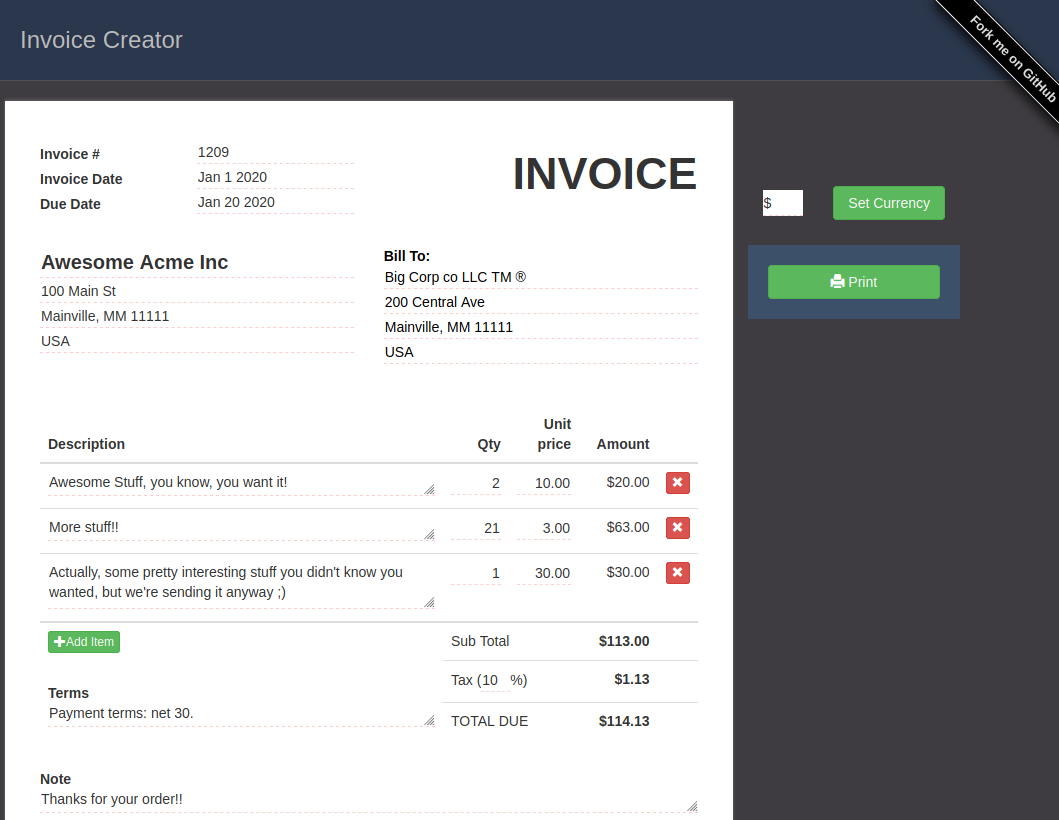This screenshot has width=1059, height=820.
Task: Click the Print button
Action: pos(854,282)
